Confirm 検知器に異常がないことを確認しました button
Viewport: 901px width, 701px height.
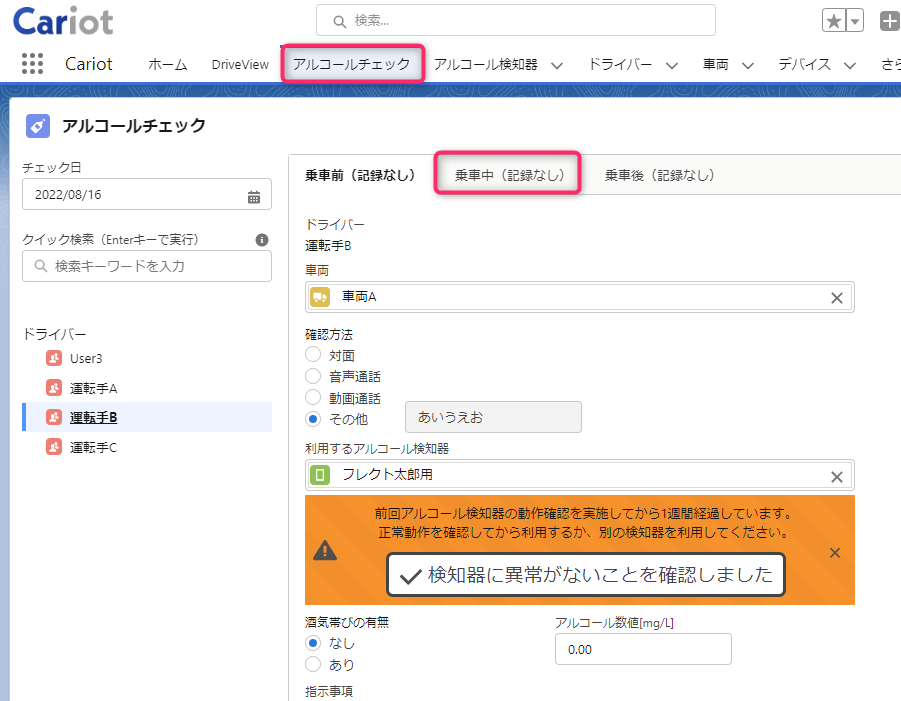coord(586,575)
